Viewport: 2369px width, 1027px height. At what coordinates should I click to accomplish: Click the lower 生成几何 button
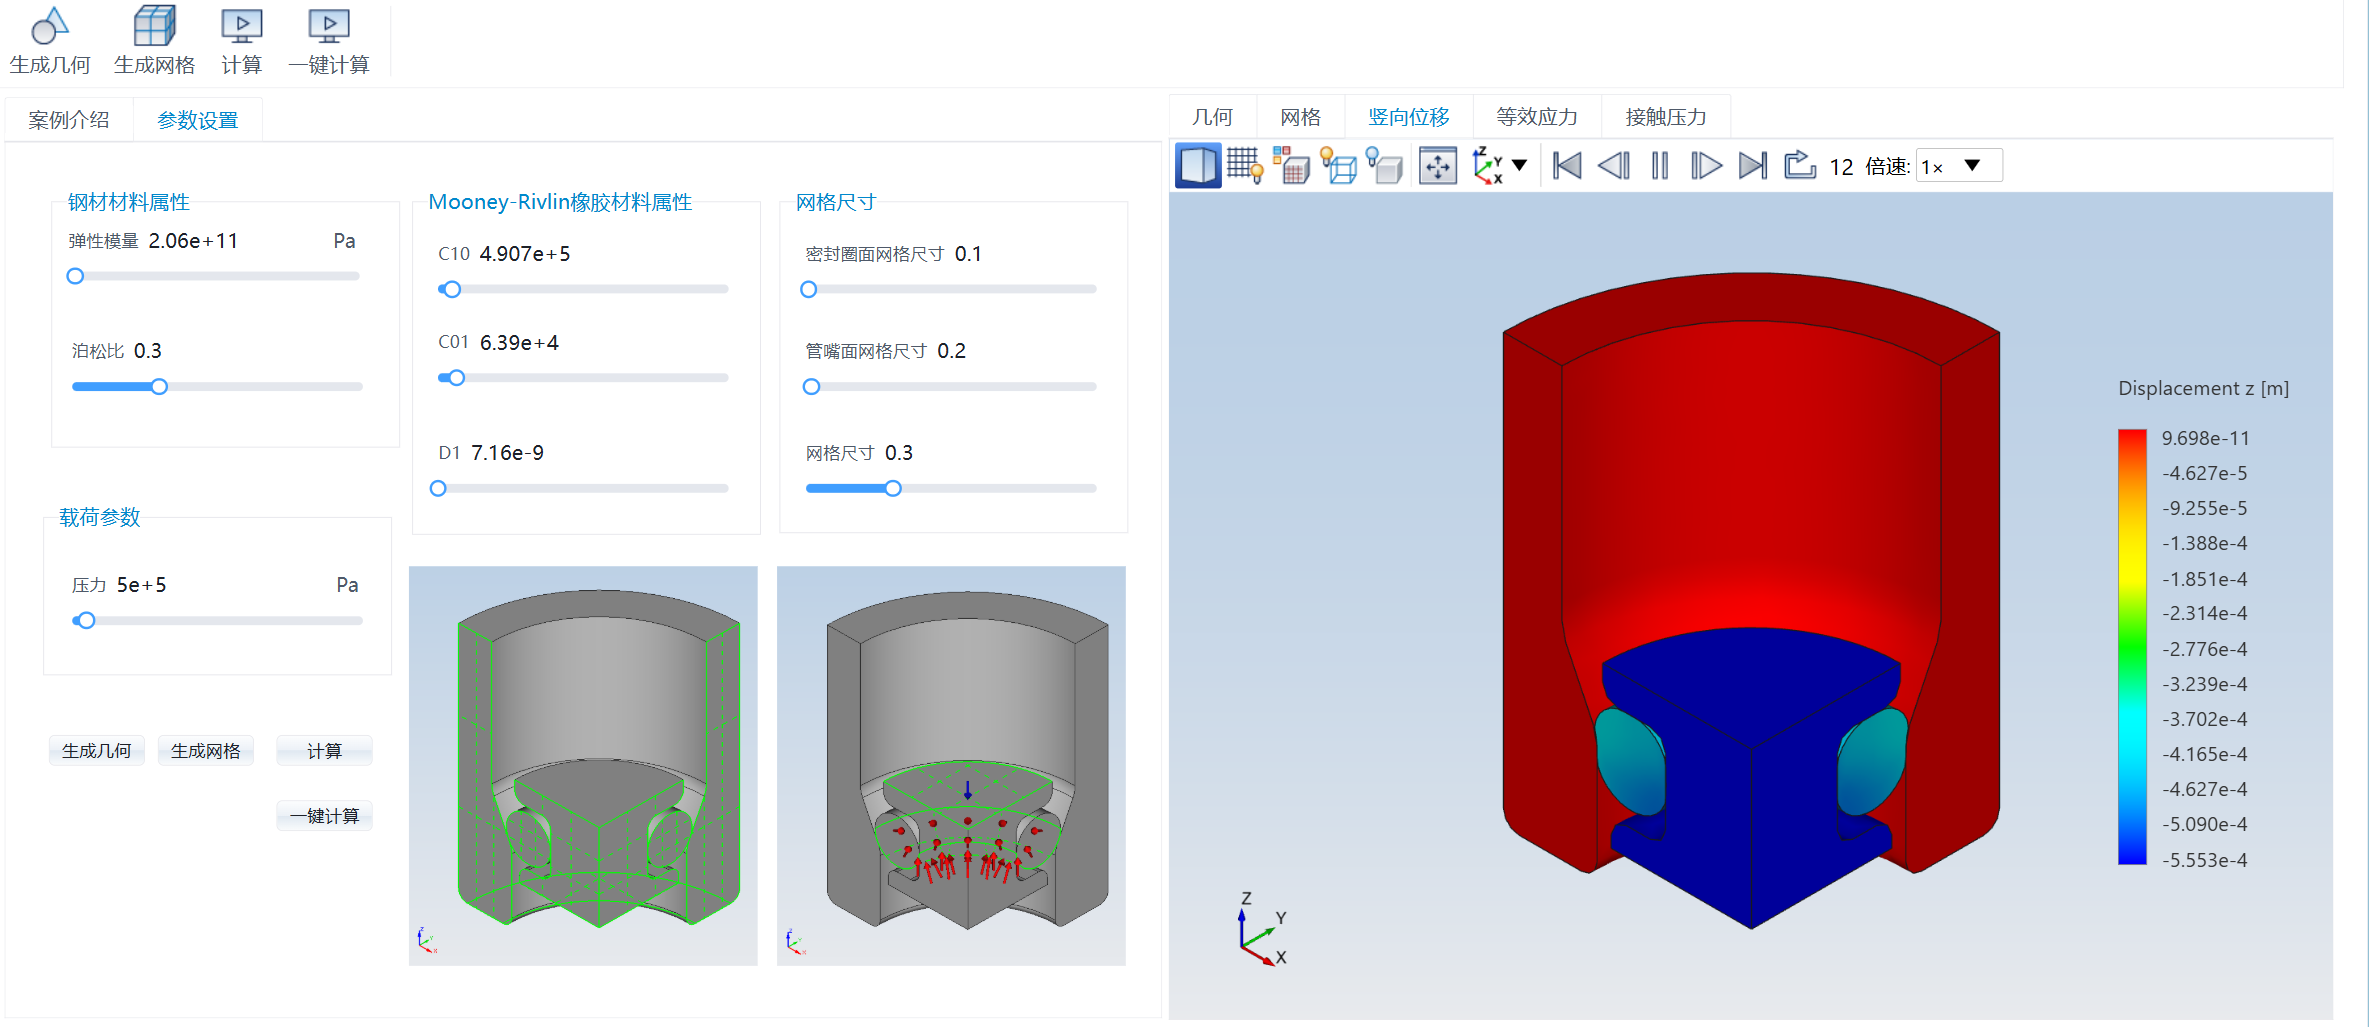[x=97, y=751]
